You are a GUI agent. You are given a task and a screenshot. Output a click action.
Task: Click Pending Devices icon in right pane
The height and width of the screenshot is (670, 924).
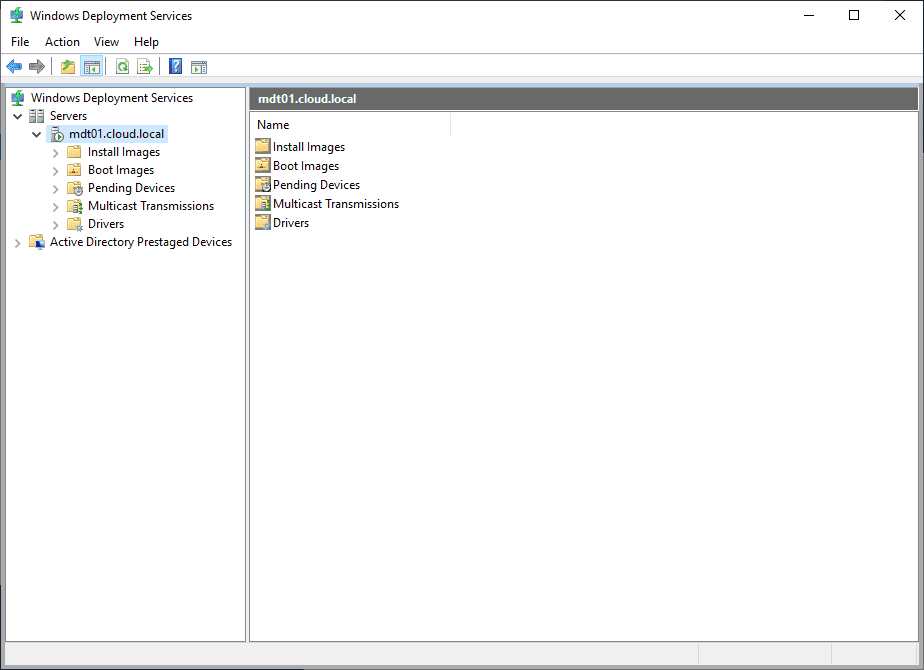pyautogui.click(x=263, y=184)
